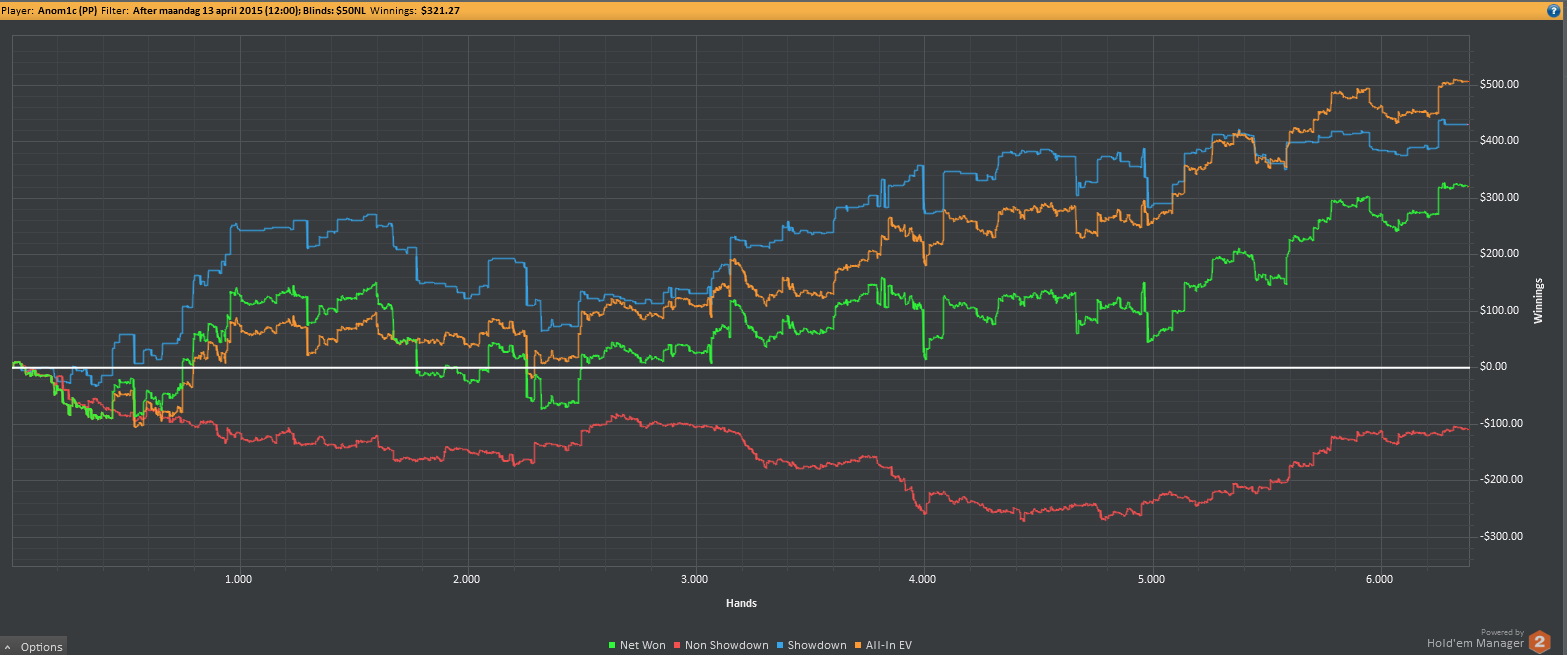Click the $400.00 y-axis label
1567x655 pixels.
click(x=1499, y=141)
